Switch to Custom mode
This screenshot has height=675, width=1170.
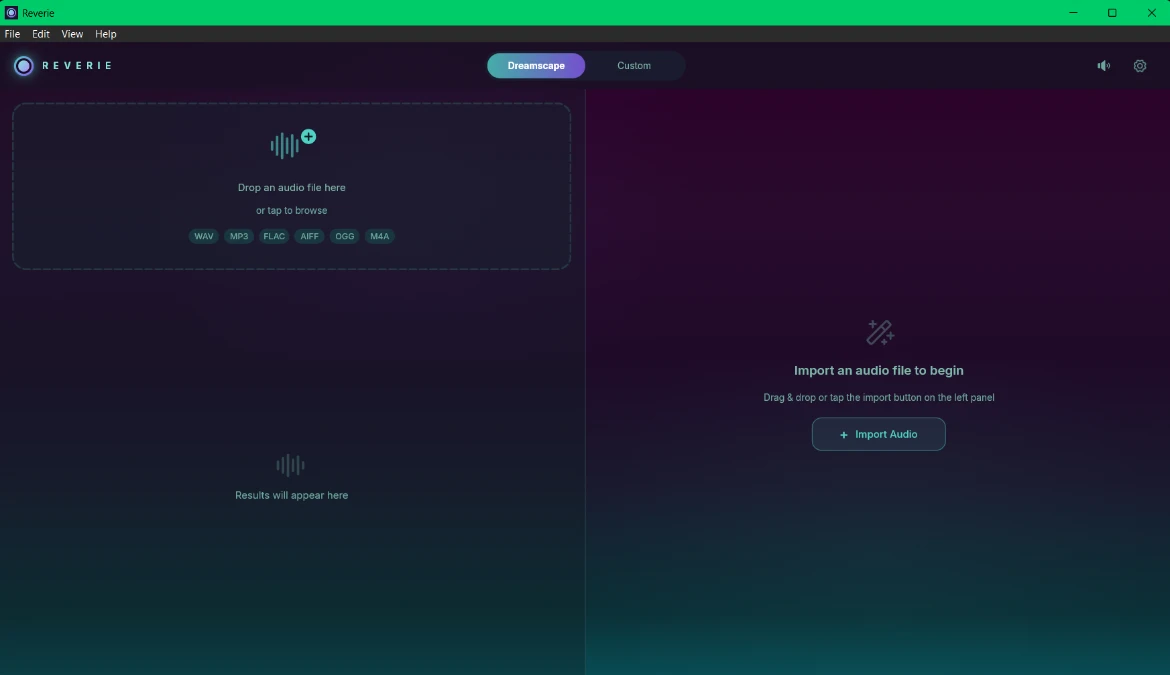coord(634,66)
